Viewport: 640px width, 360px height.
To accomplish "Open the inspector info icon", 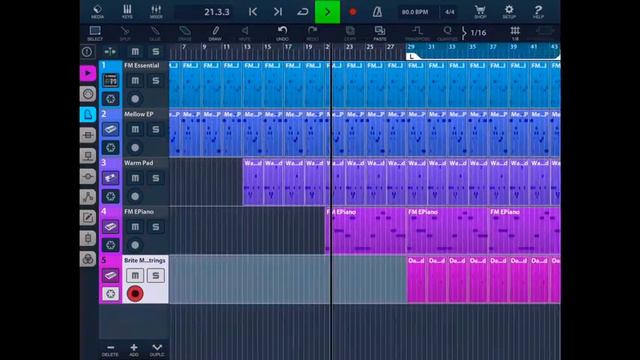I will (x=87, y=52).
